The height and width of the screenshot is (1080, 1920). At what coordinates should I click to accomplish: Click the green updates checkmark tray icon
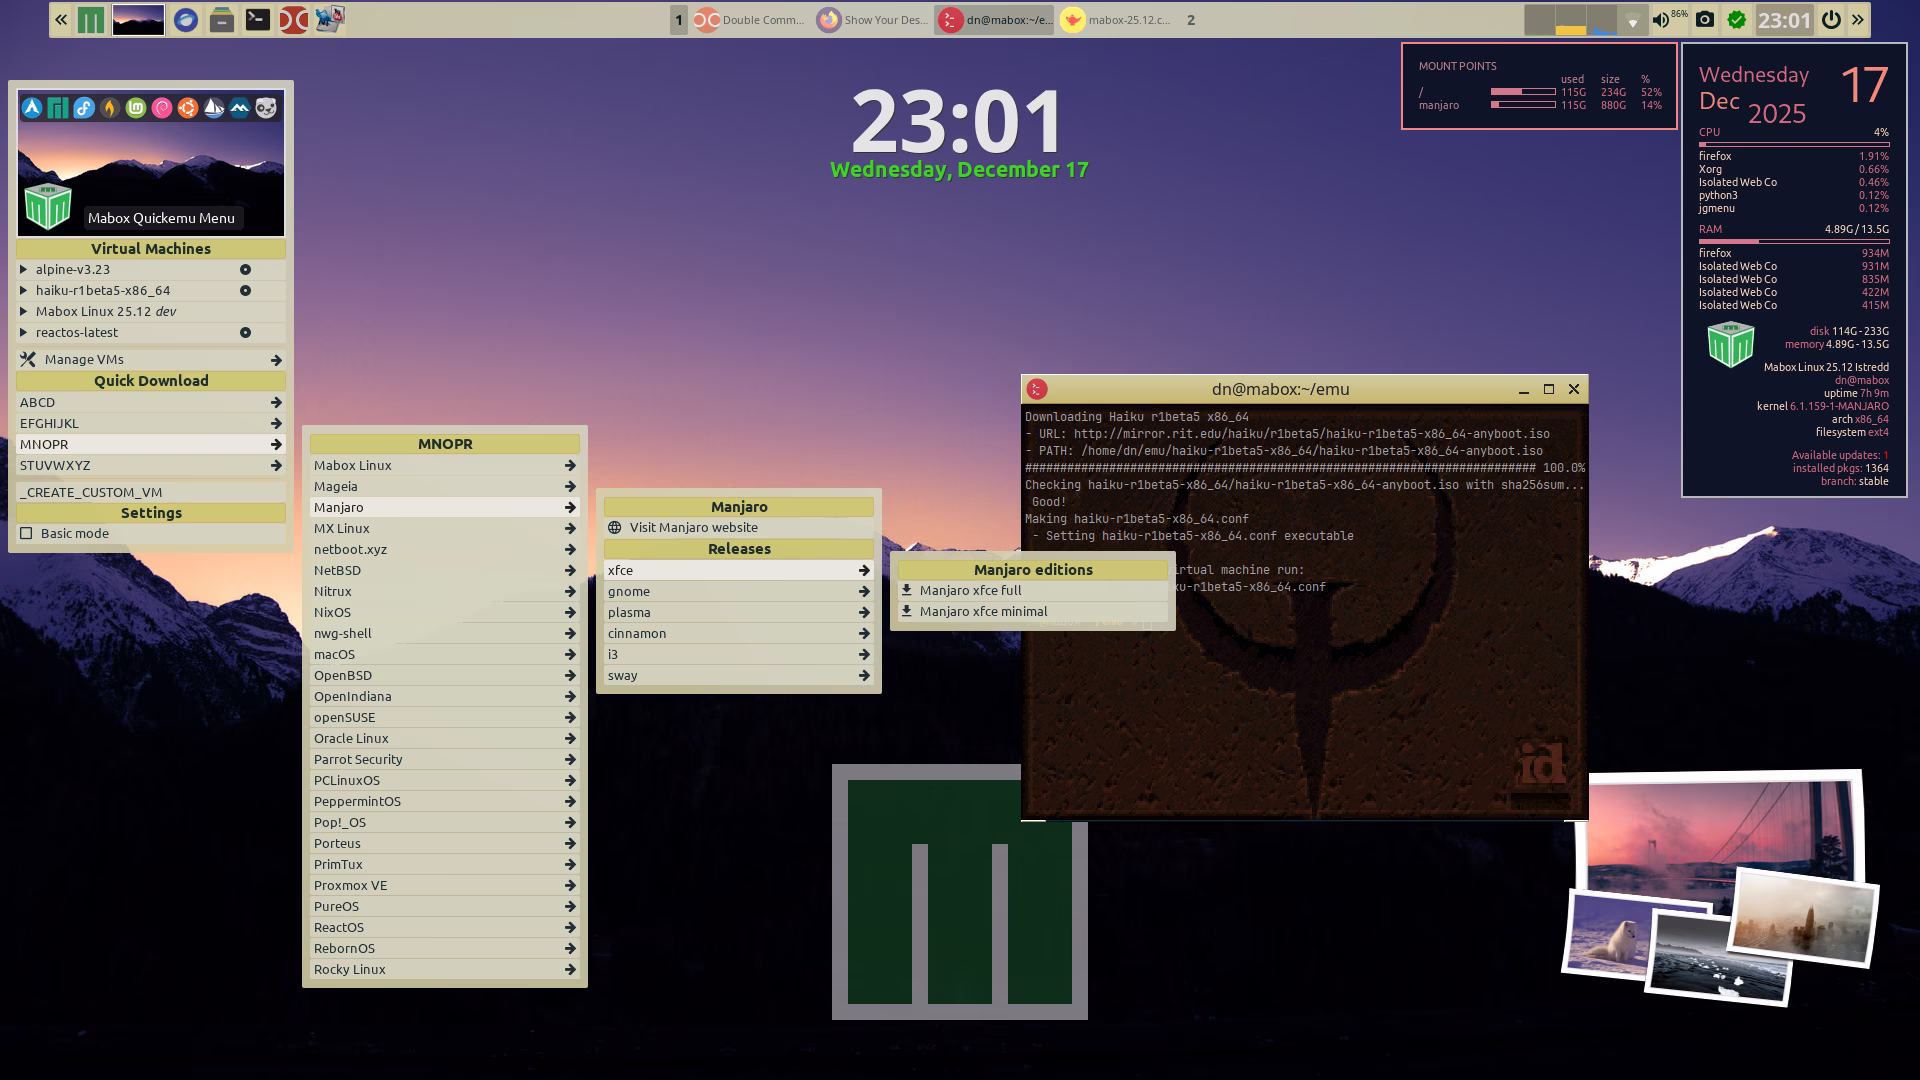pyautogui.click(x=1737, y=19)
